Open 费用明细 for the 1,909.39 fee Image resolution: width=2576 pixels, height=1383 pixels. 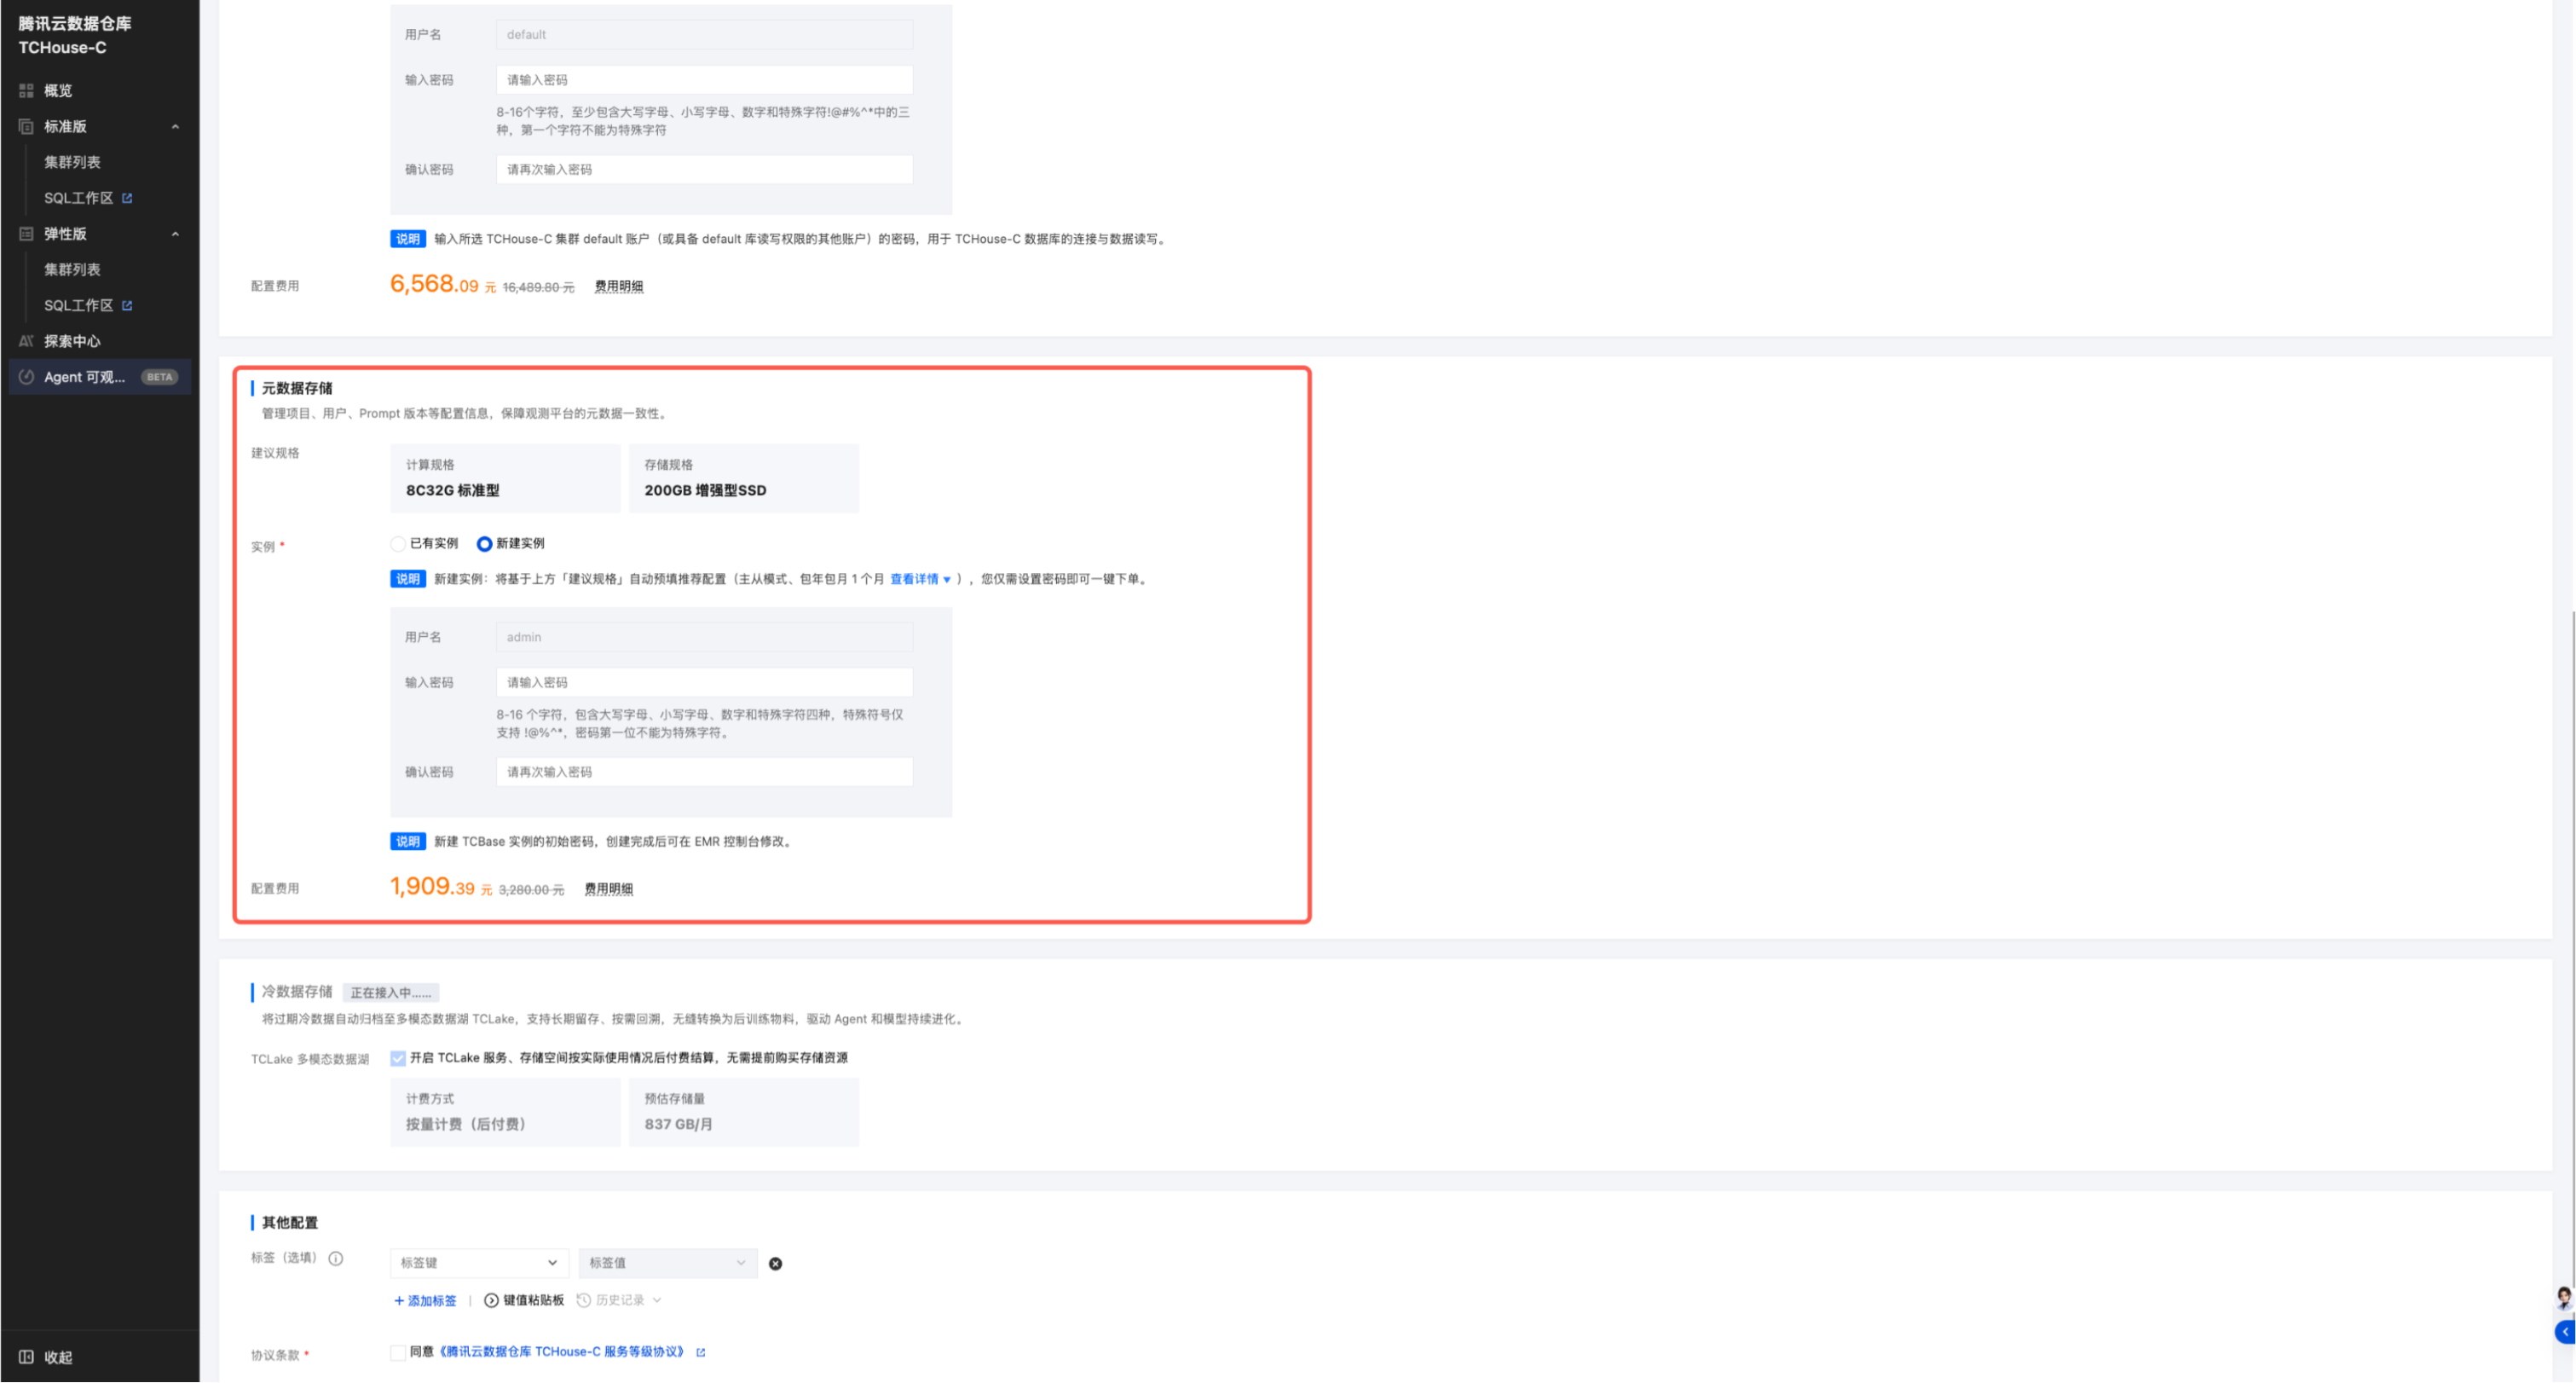point(608,889)
